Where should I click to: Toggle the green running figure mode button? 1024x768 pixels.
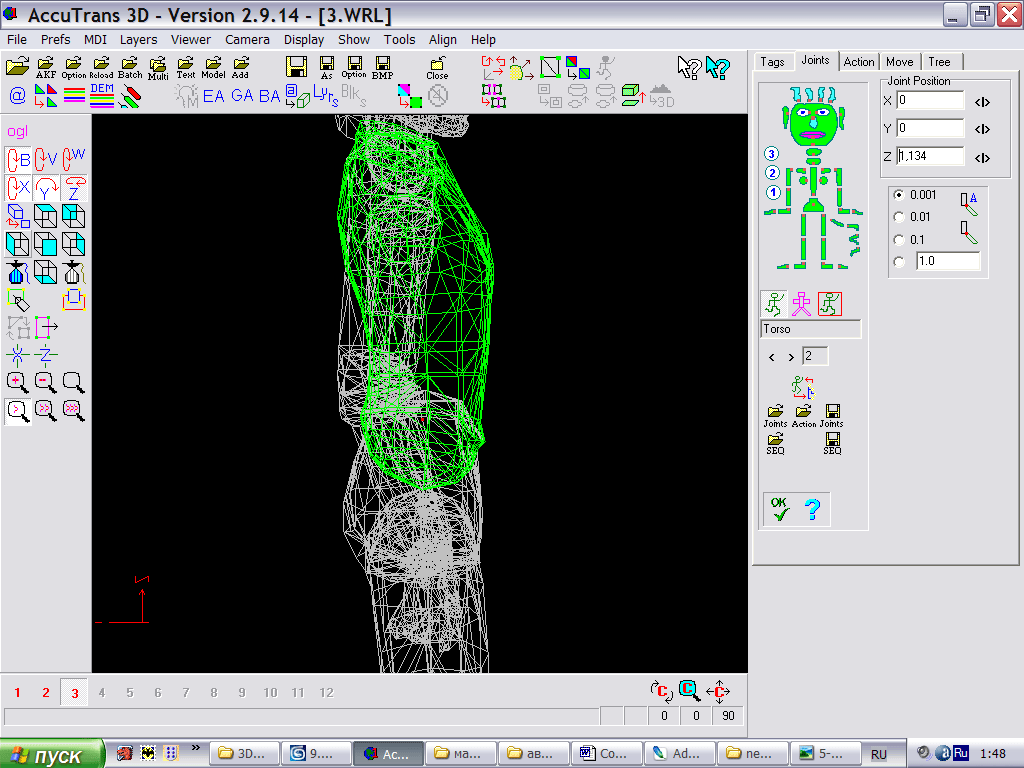click(x=774, y=304)
